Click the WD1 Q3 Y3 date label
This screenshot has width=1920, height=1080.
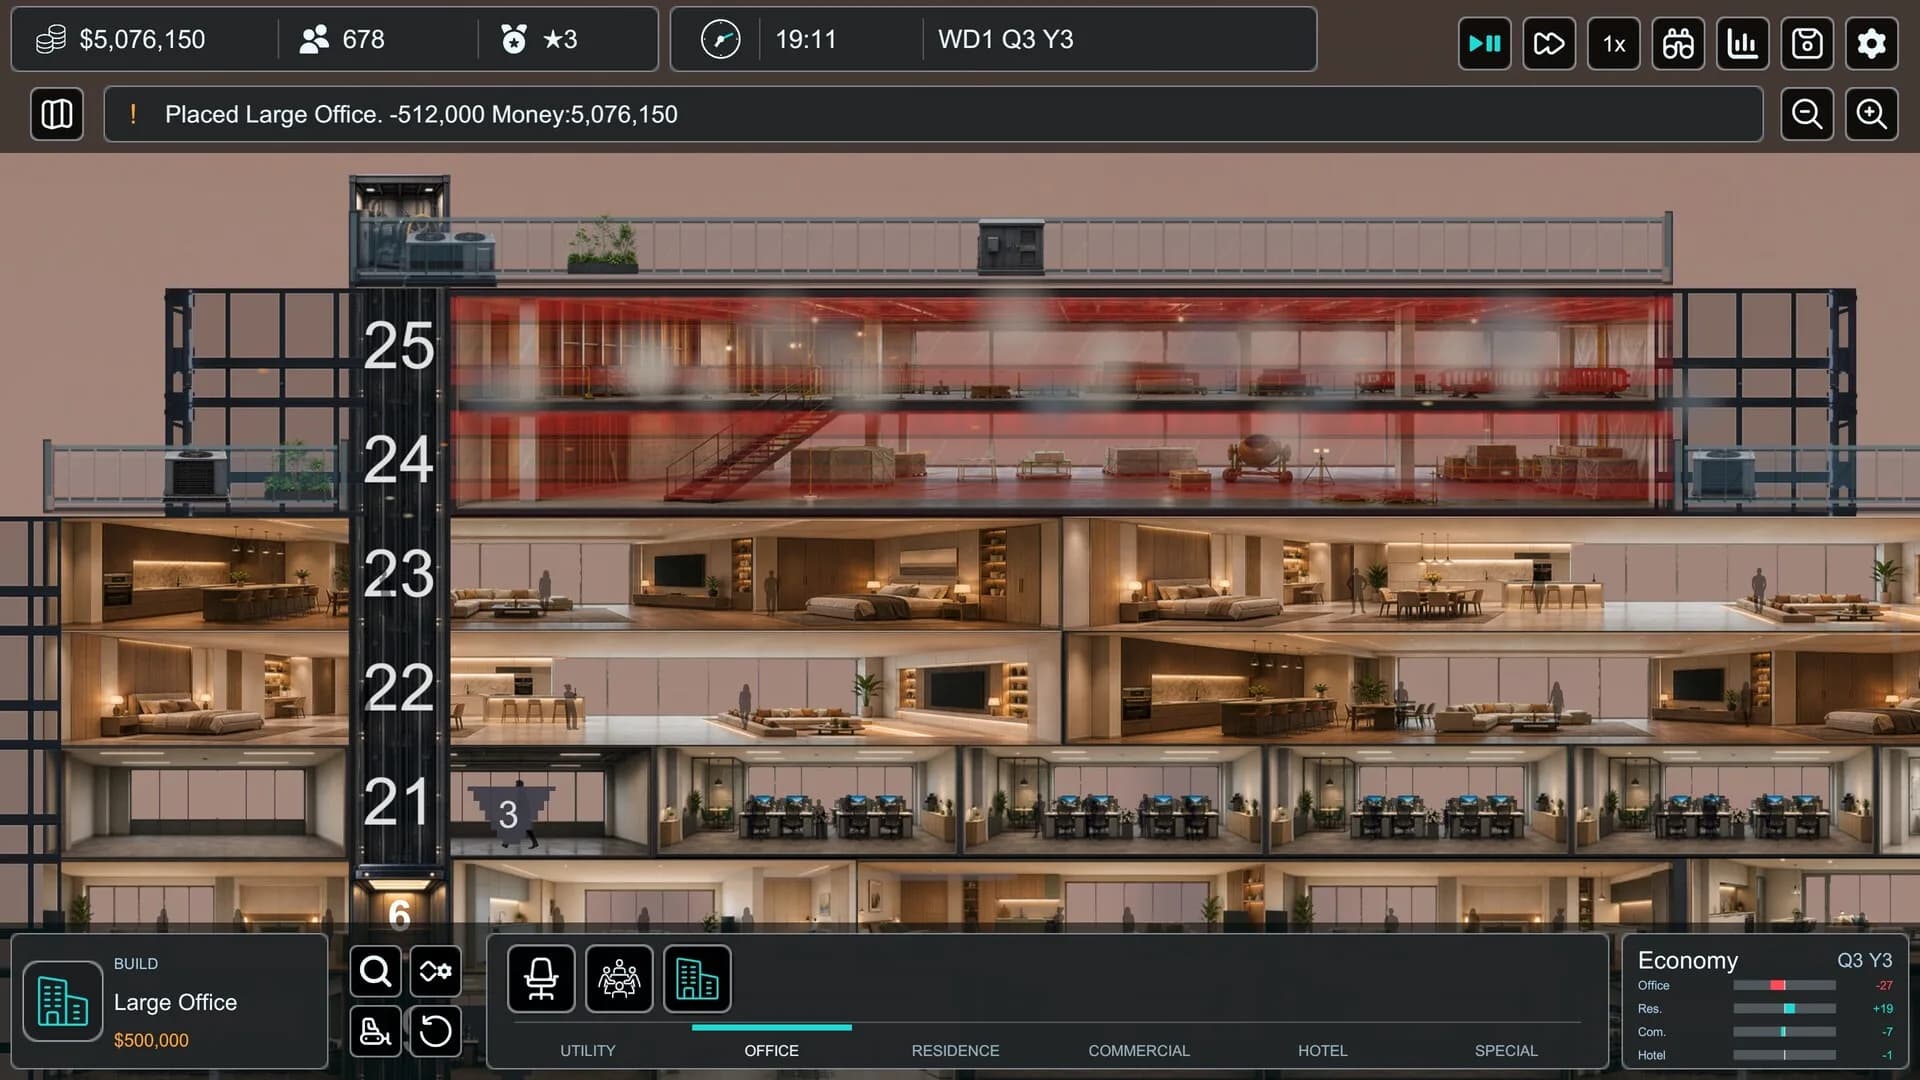tap(1005, 39)
